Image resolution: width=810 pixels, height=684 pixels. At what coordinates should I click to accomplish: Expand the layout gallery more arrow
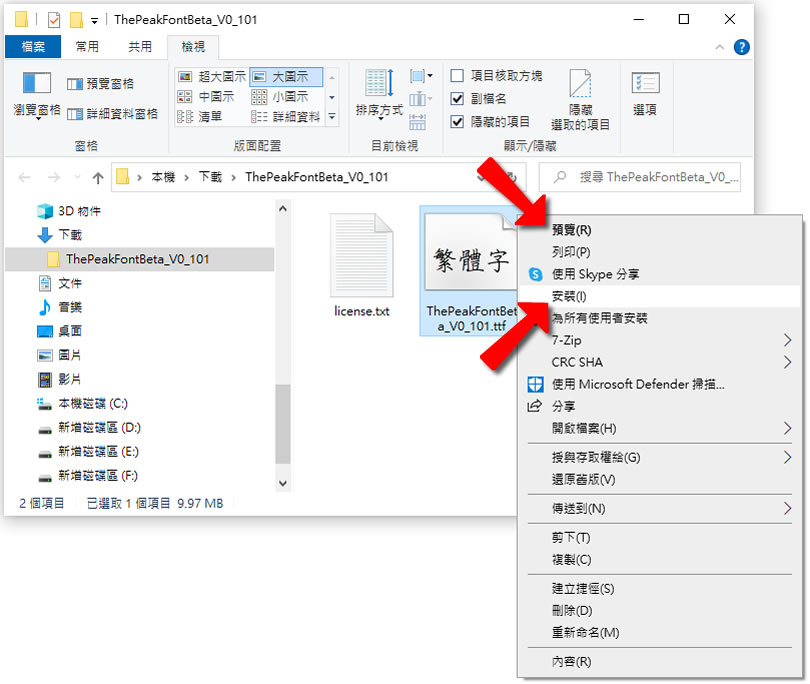click(x=332, y=117)
